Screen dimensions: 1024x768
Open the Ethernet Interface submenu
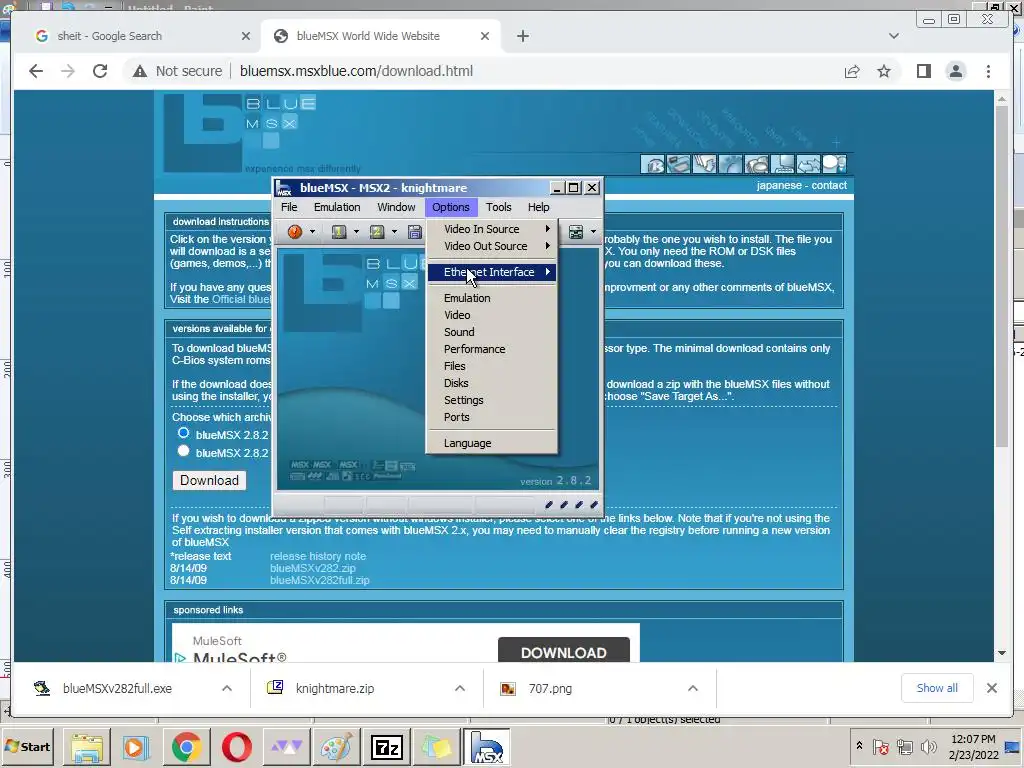pyautogui.click(x=492, y=272)
